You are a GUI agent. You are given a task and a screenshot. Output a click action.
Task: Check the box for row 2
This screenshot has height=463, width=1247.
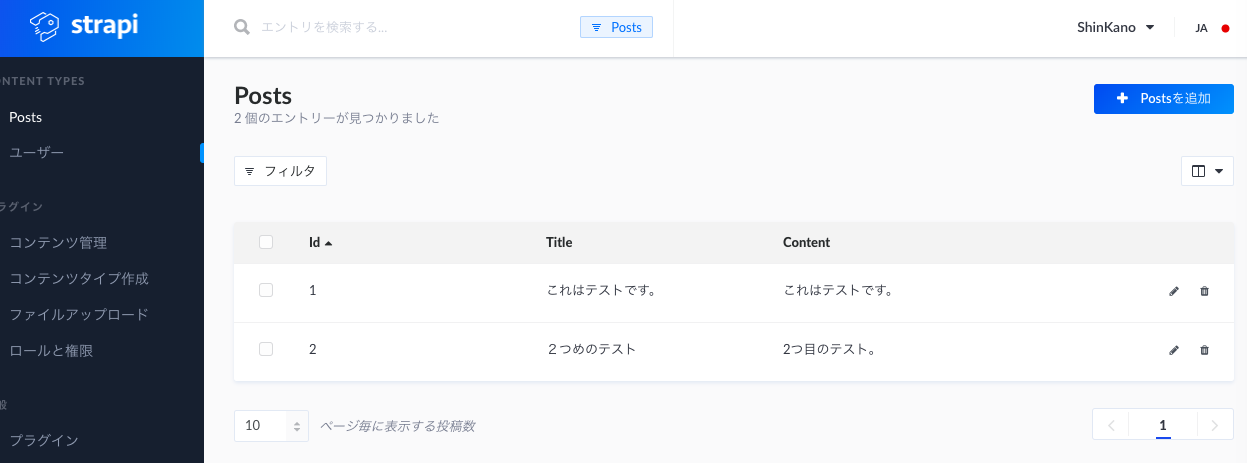click(266, 349)
